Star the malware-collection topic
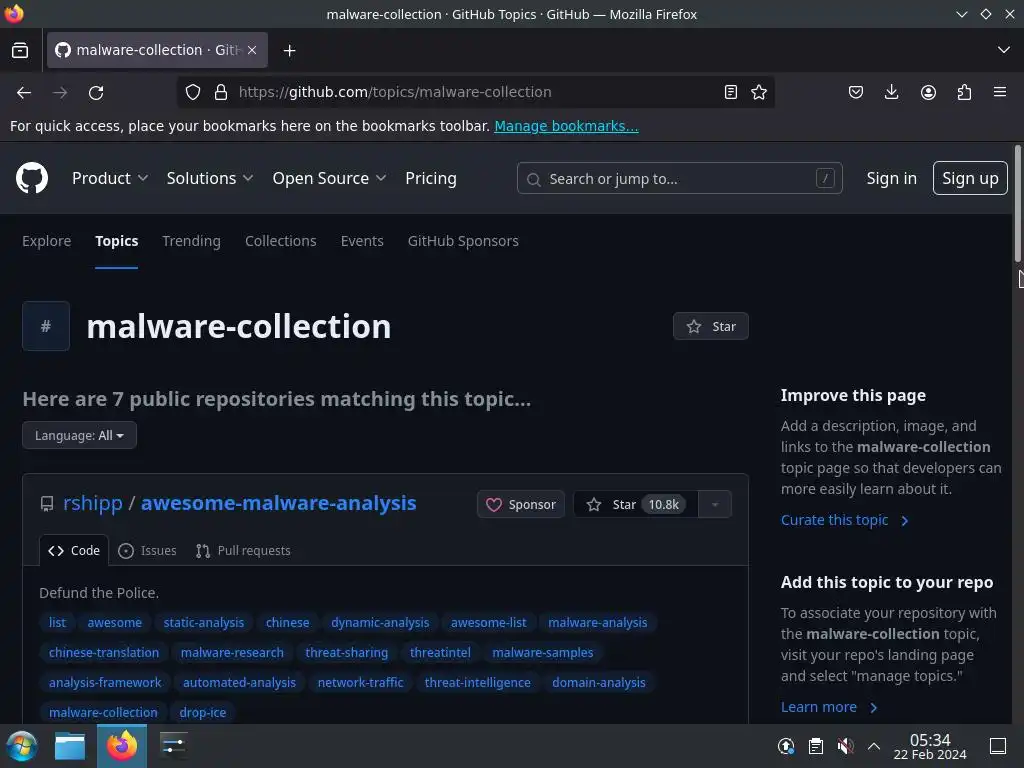 click(711, 327)
